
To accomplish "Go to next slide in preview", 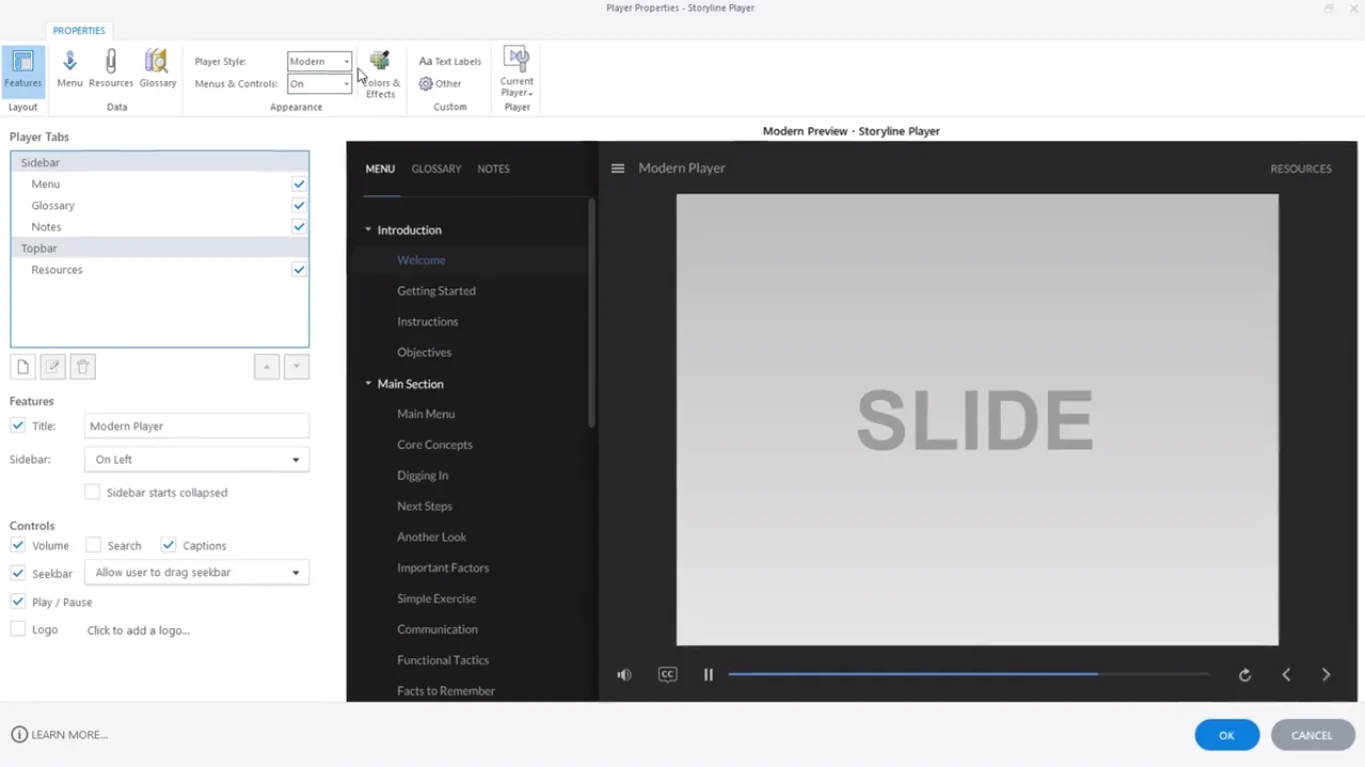I will point(1326,675).
